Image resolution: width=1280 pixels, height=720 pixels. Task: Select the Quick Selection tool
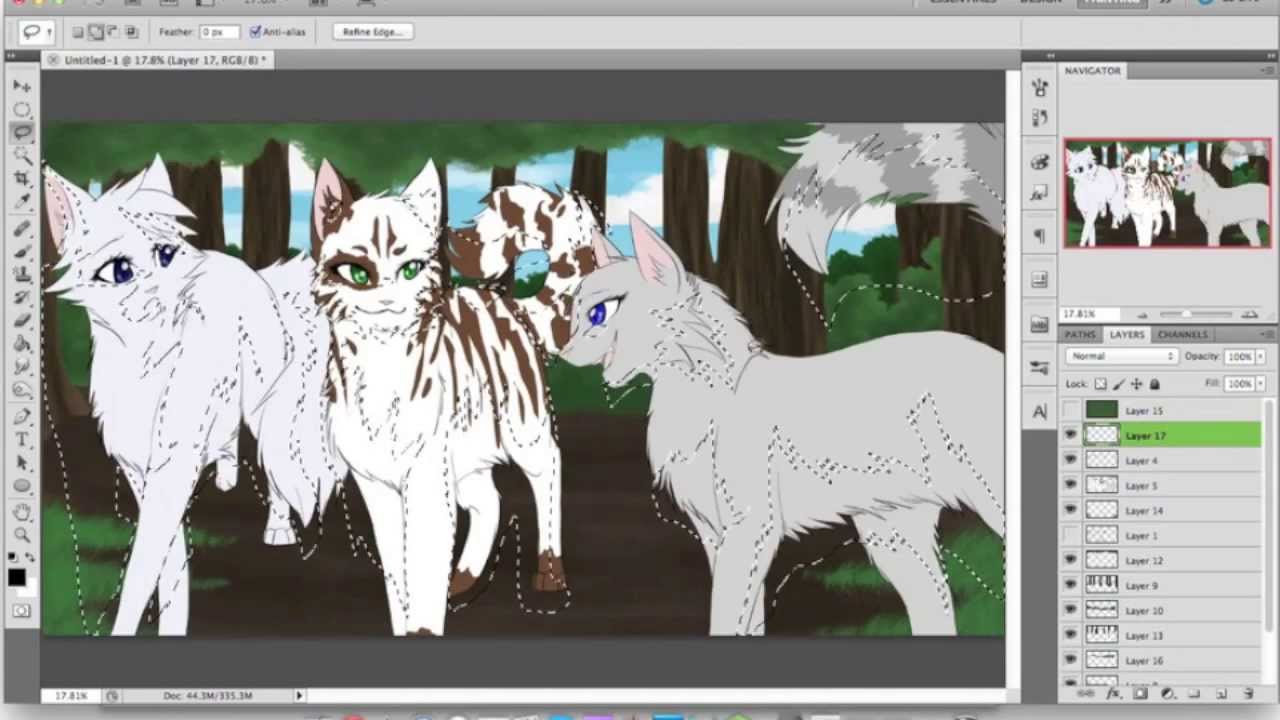tap(22, 155)
